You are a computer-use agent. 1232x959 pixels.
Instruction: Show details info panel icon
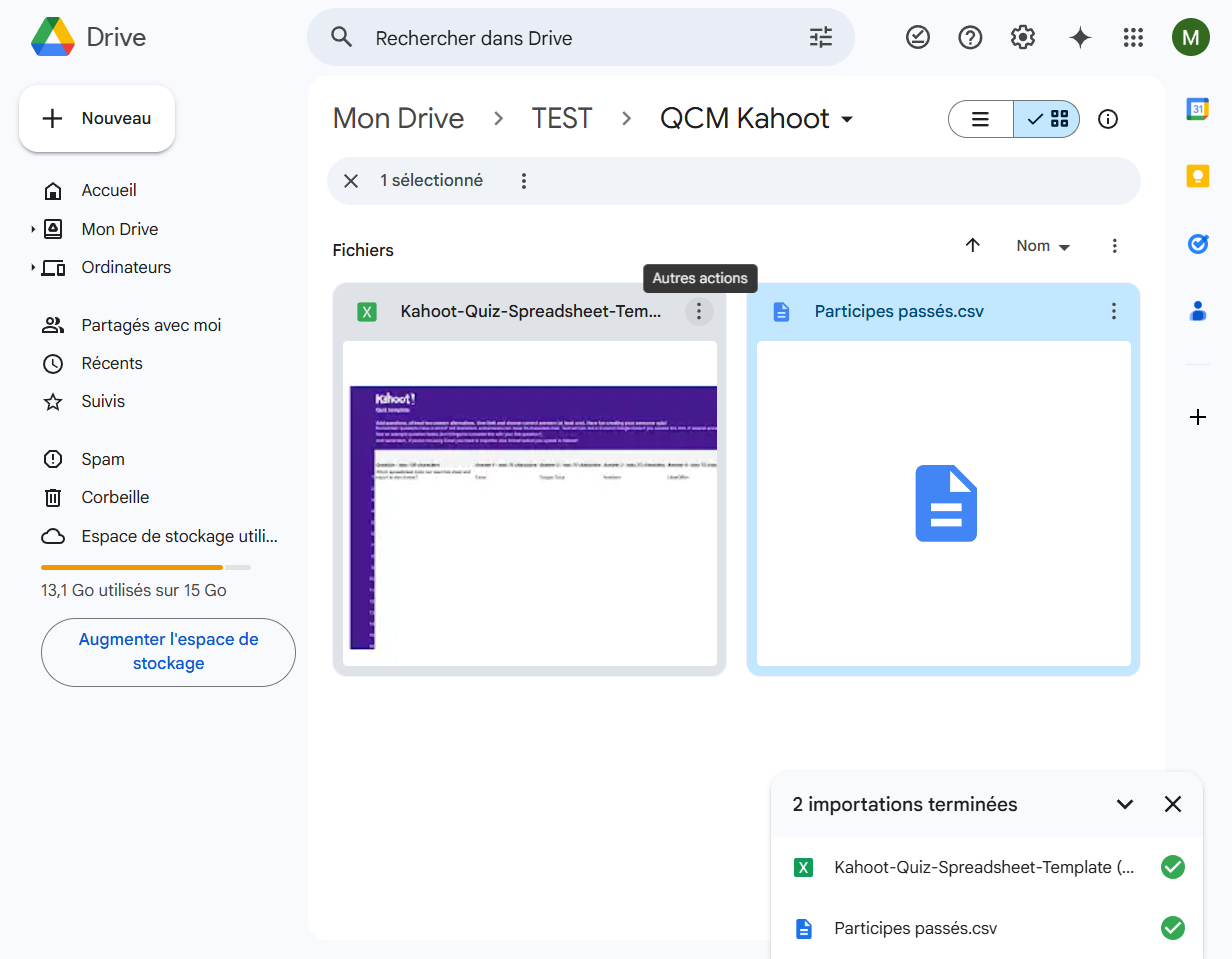click(x=1108, y=119)
